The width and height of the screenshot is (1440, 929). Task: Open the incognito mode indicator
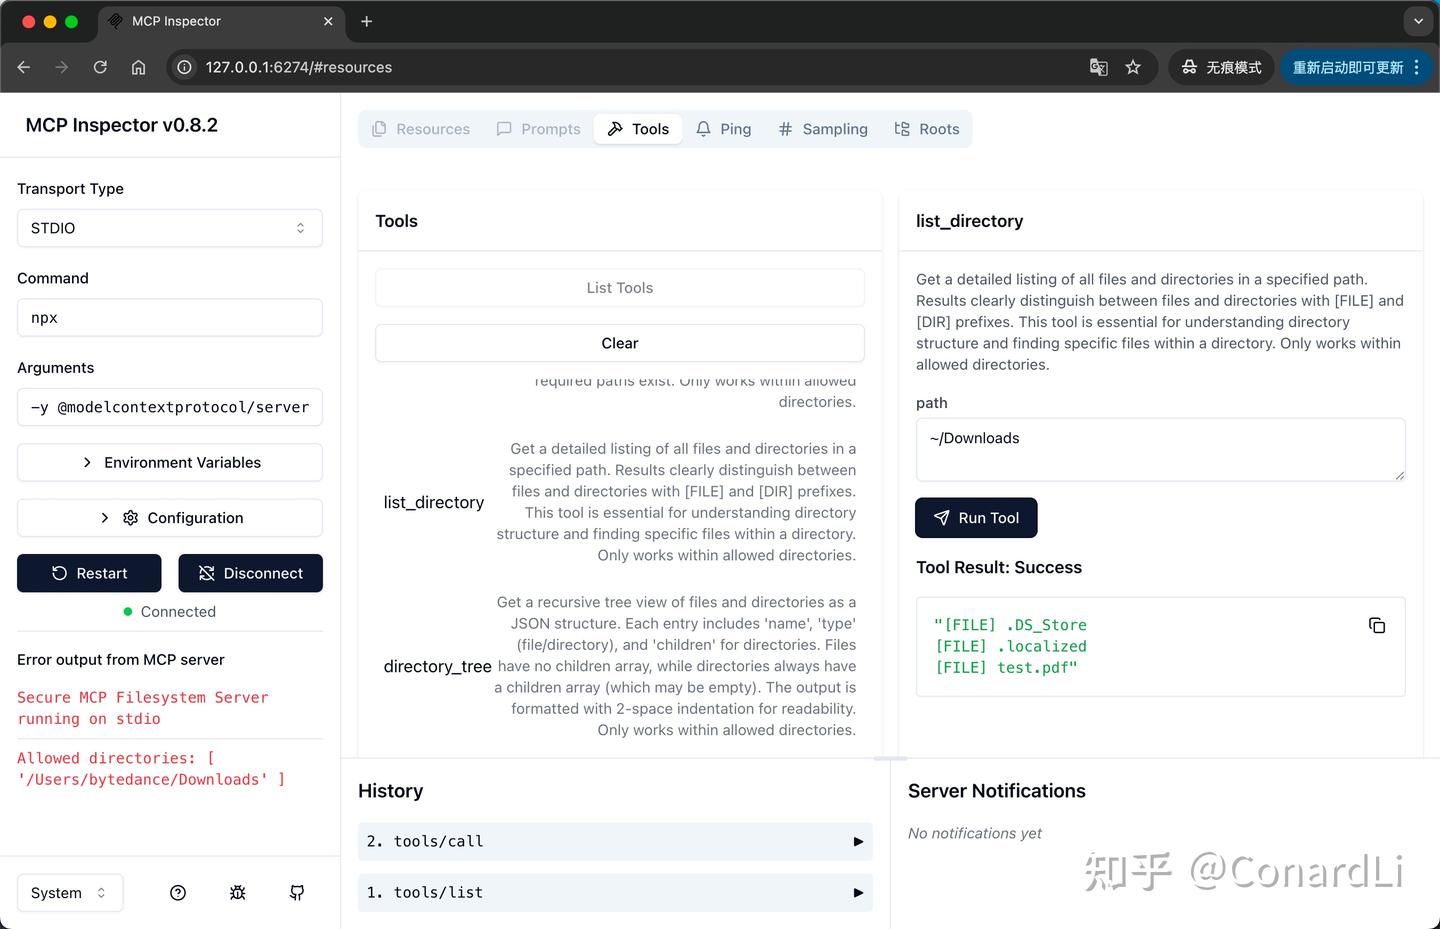click(x=1222, y=67)
